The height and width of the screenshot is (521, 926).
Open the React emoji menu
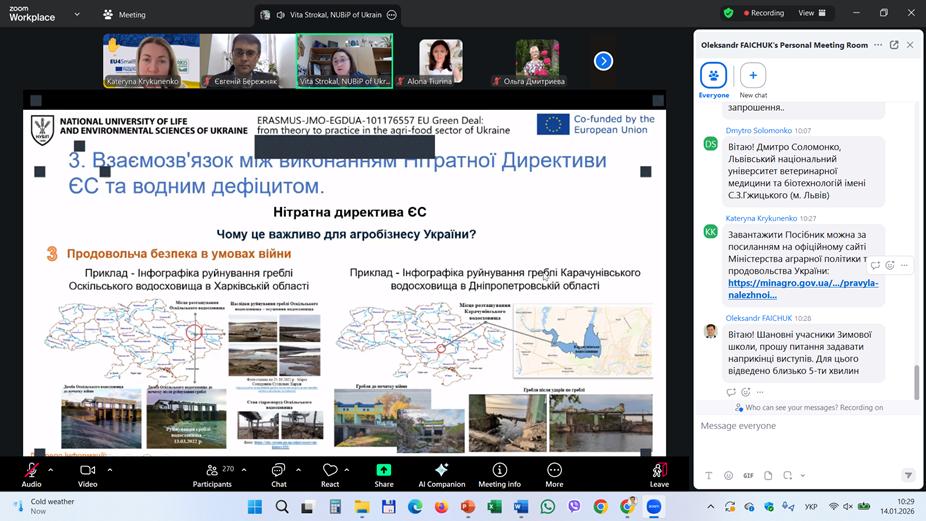pyautogui.click(x=330, y=472)
